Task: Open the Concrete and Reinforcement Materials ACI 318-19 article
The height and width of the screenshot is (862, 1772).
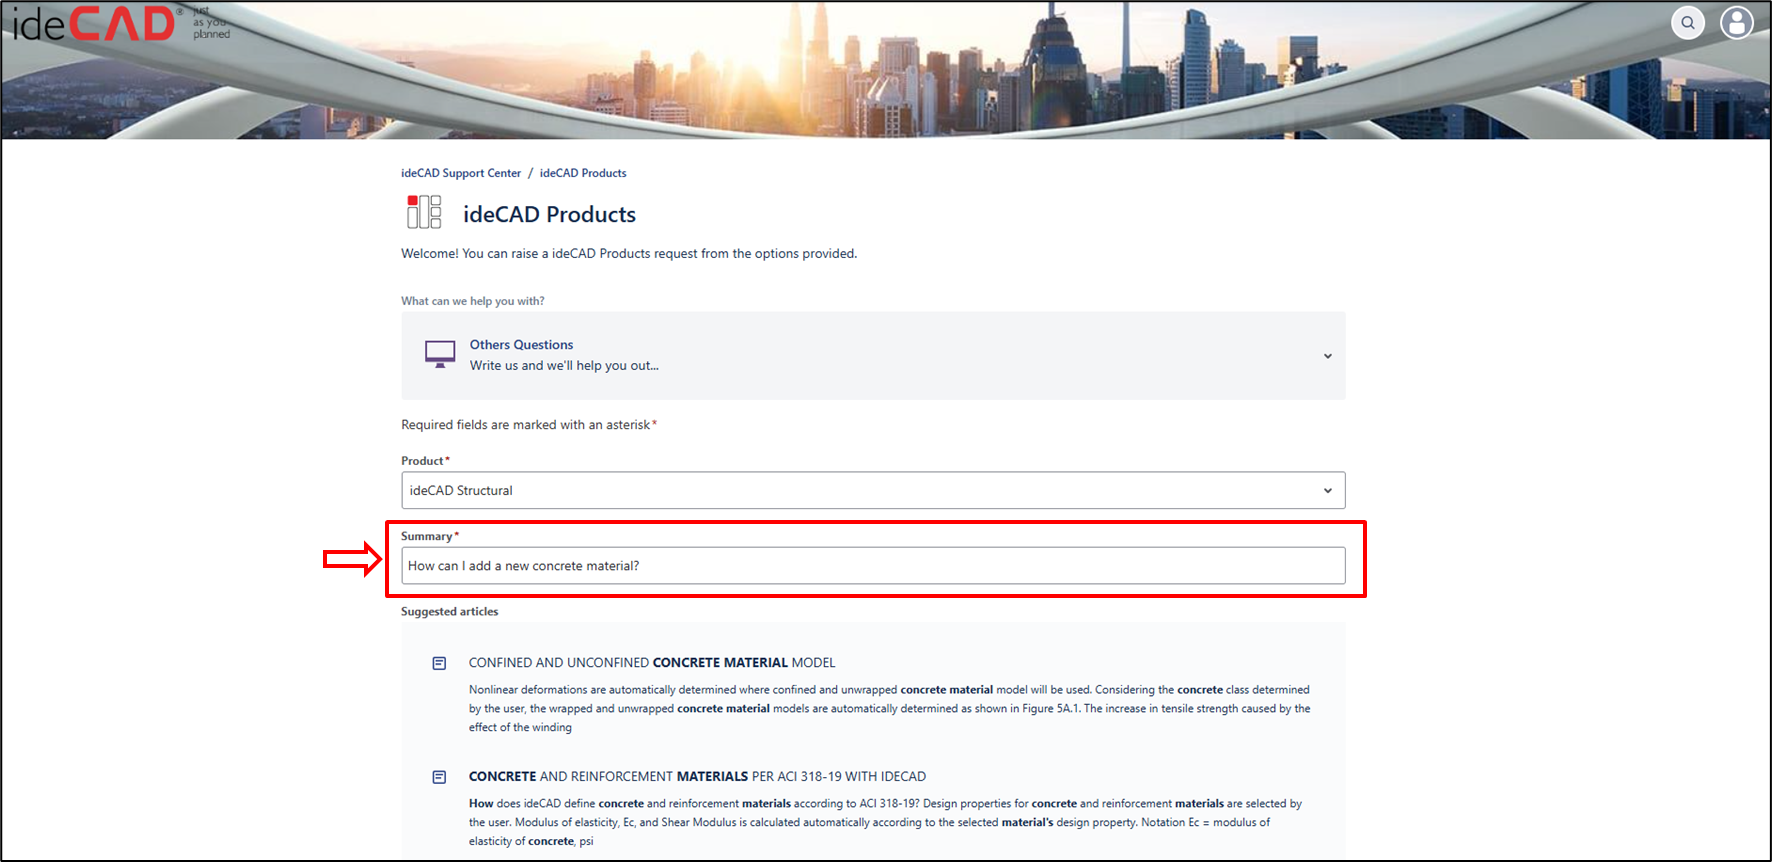Action: [x=697, y=777]
